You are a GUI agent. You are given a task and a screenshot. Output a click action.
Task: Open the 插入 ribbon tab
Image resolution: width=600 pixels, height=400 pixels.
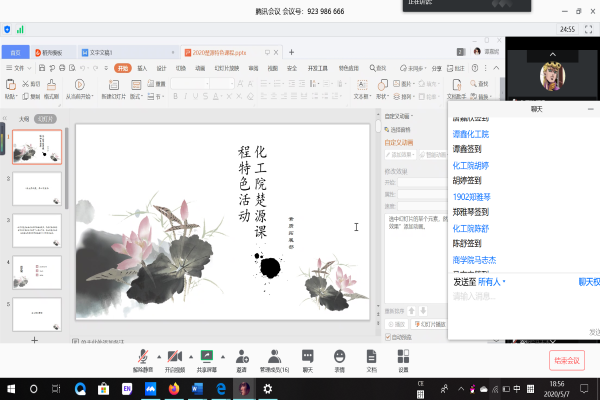(x=142, y=68)
